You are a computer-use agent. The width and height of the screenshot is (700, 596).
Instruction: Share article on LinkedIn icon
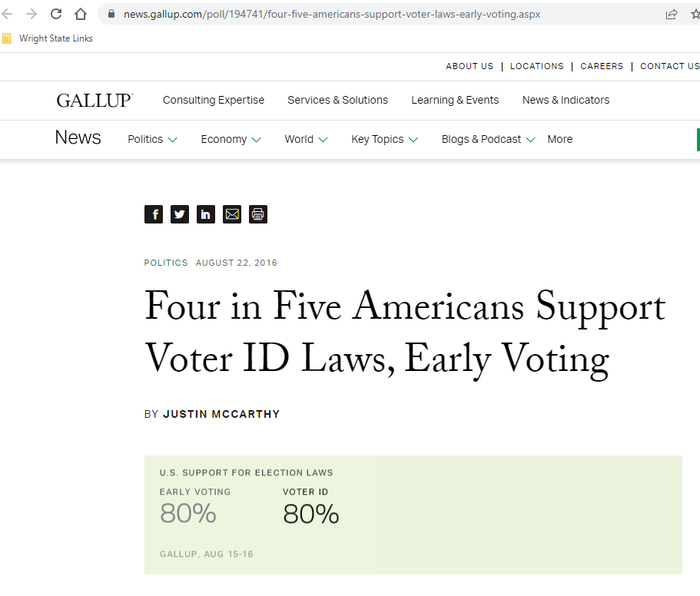[206, 214]
